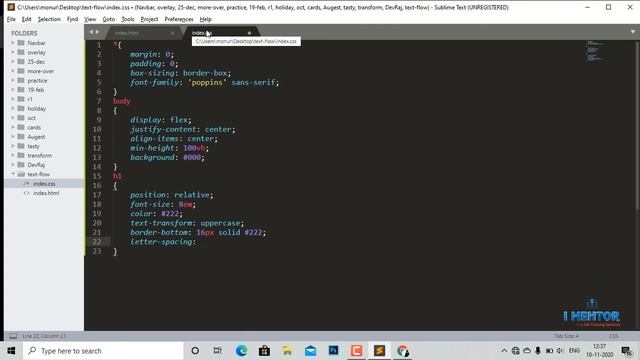
Task: Open the Windows Start menu
Action: coord(11,351)
